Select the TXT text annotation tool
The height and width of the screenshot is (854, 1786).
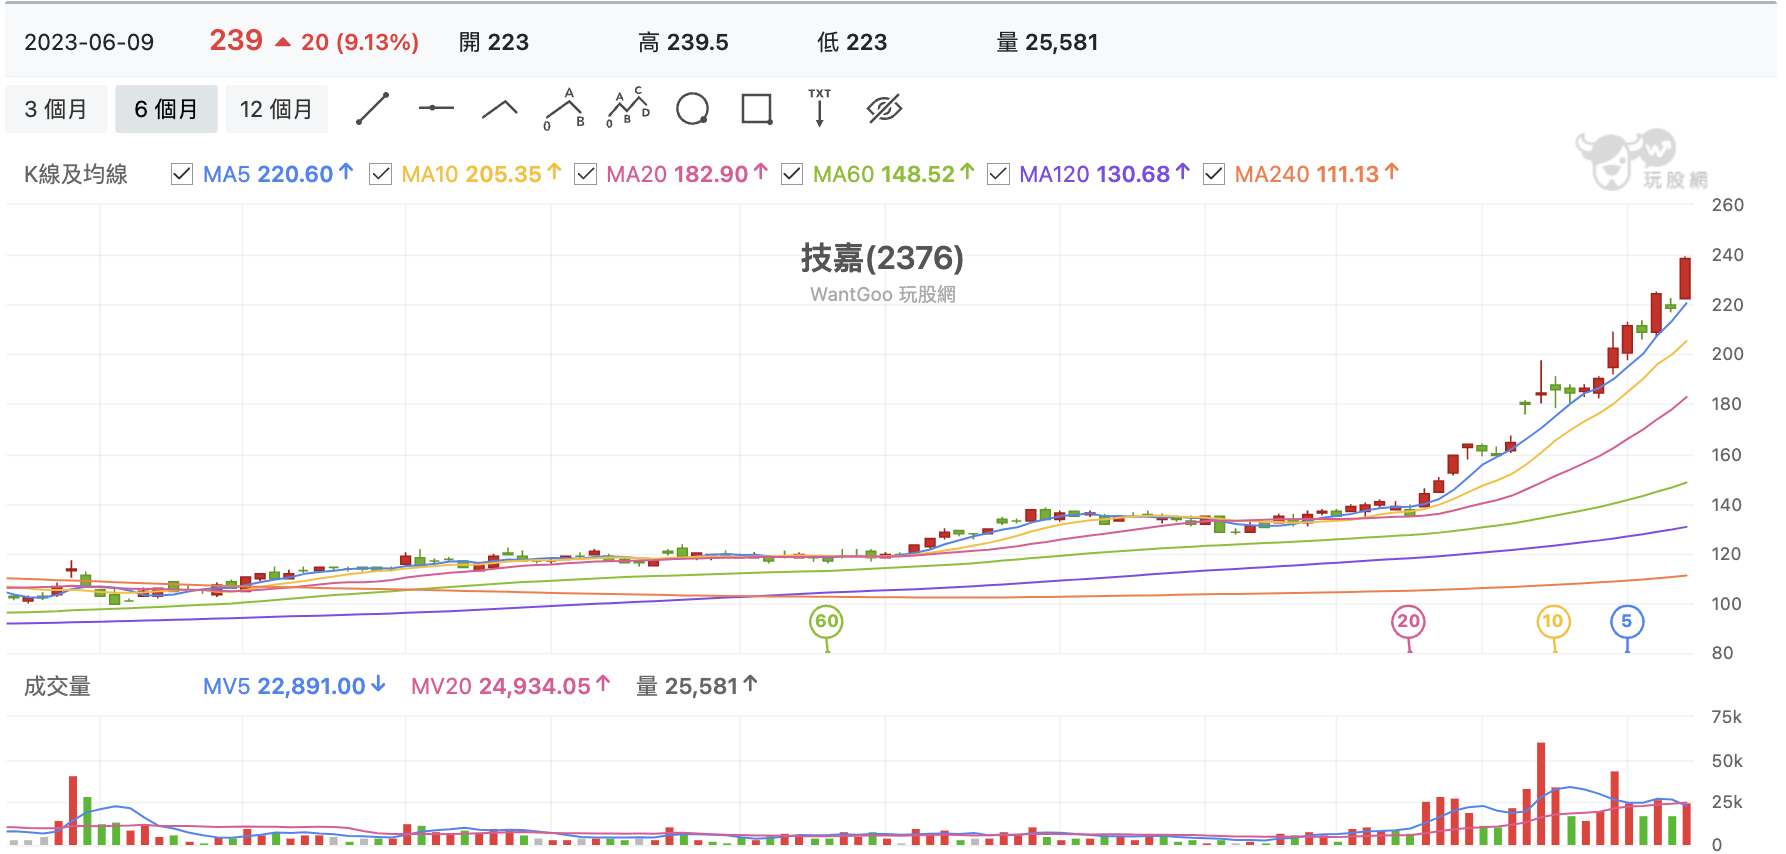(x=820, y=108)
